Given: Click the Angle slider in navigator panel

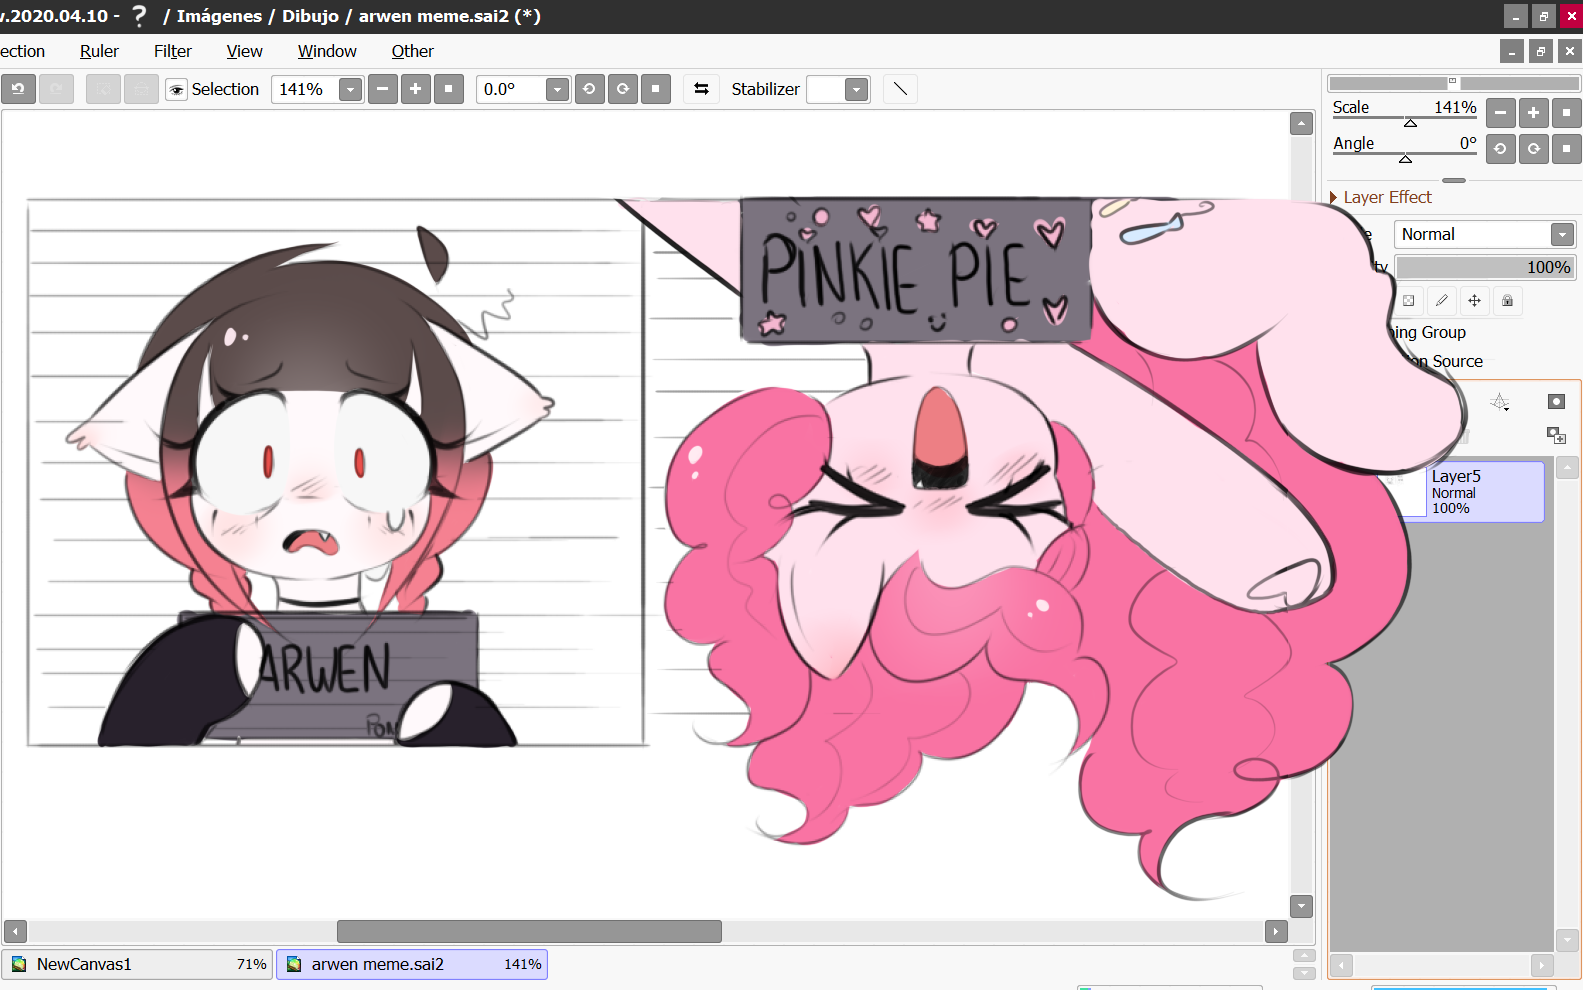Looking at the screenshot, I should point(1405,155).
